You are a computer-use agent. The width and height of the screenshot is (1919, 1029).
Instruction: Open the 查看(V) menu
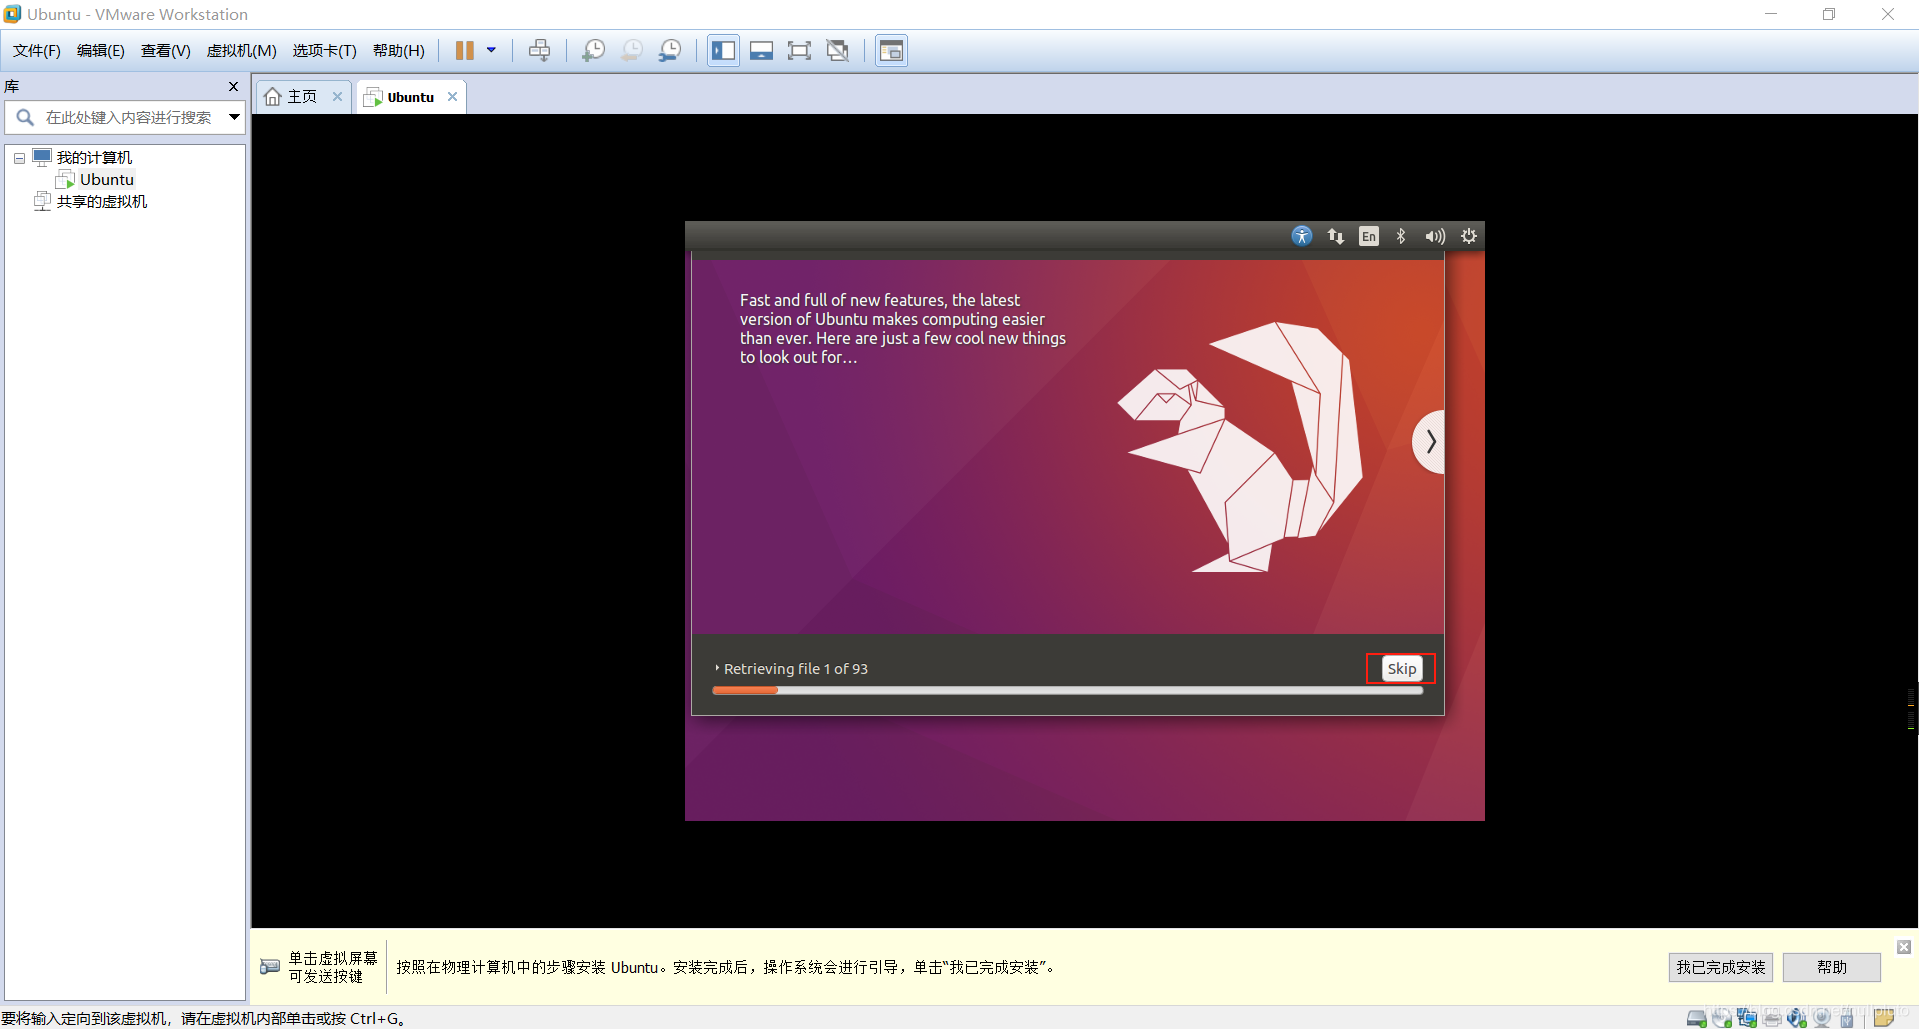click(166, 51)
